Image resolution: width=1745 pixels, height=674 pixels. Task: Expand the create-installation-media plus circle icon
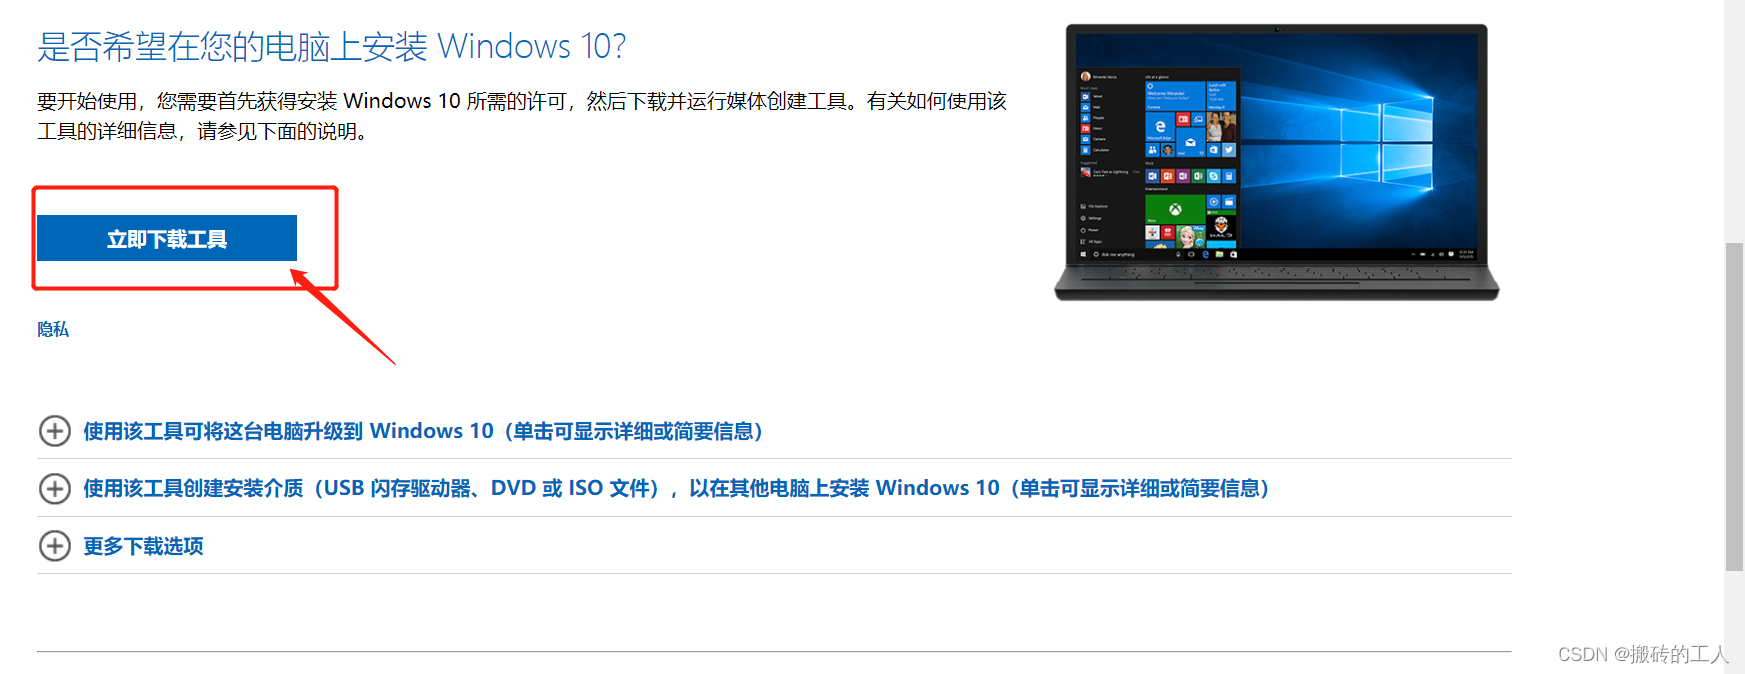pyautogui.click(x=54, y=488)
